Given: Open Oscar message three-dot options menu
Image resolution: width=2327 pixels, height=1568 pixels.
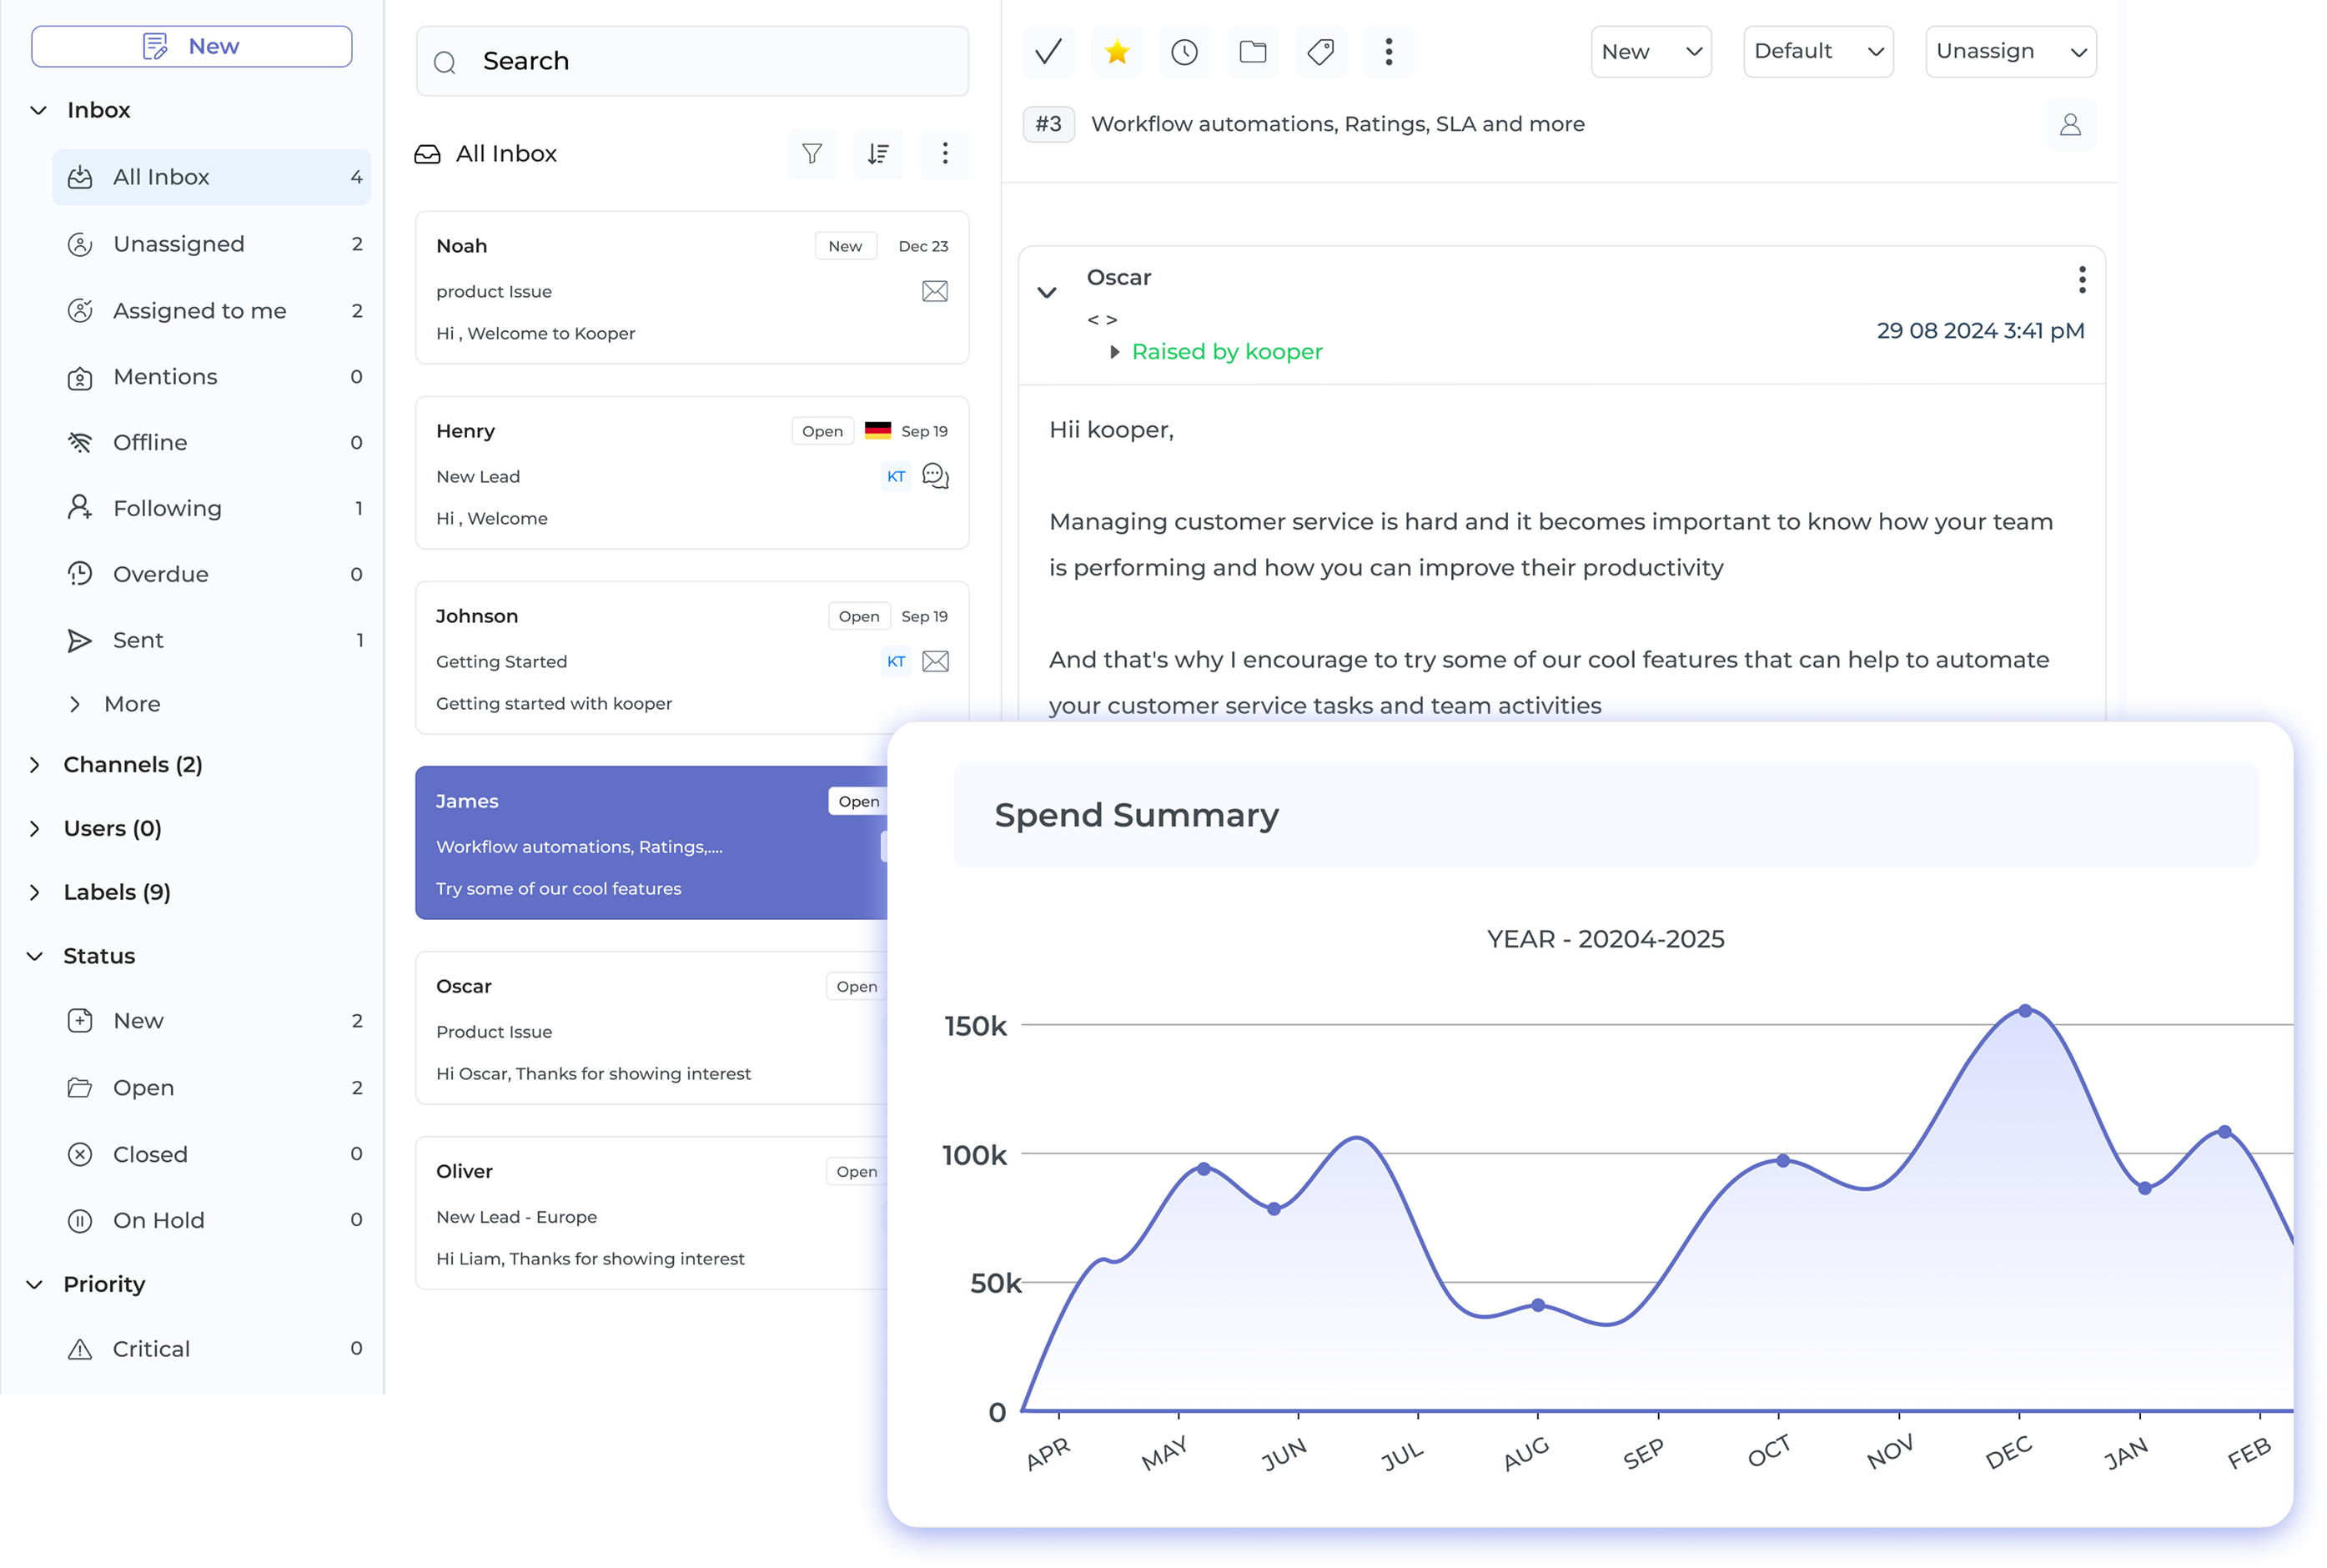Looking at the screenshot, I should [x=2082, y=279].
